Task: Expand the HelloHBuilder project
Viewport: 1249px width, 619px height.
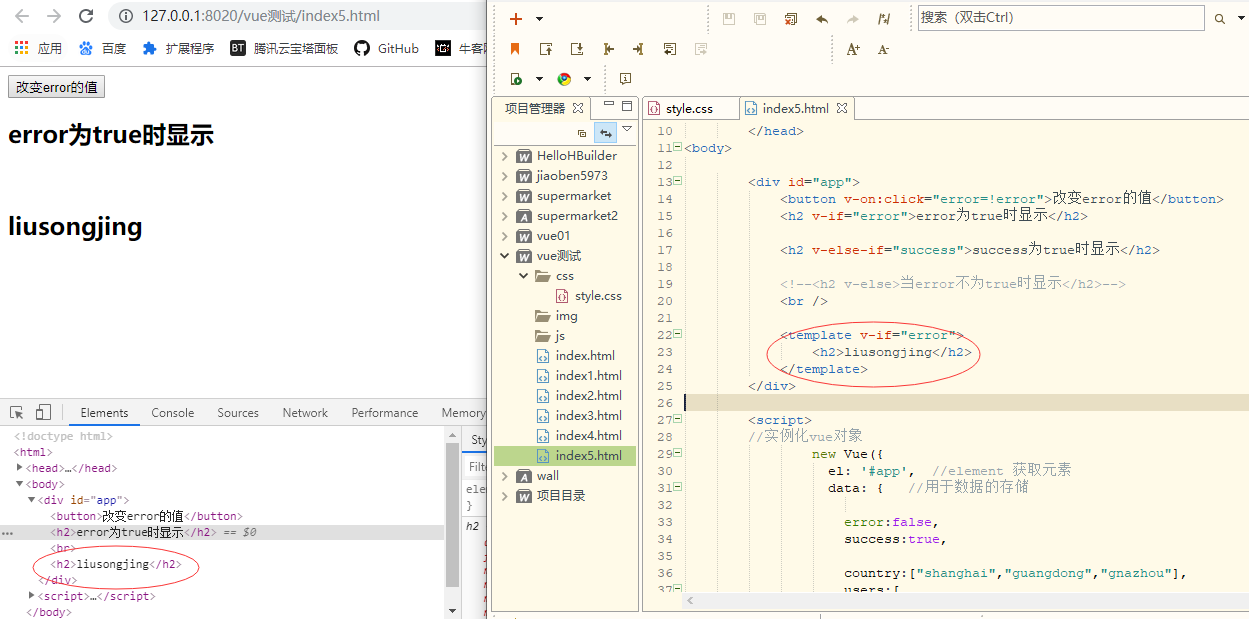Action: coord(505,156)
